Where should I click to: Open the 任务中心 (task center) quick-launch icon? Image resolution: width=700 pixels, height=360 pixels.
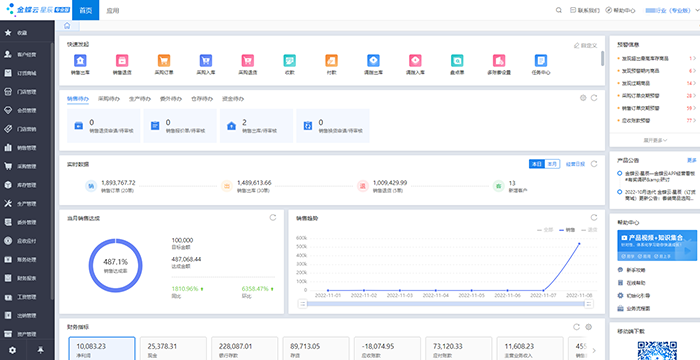[x=541, y=61]
